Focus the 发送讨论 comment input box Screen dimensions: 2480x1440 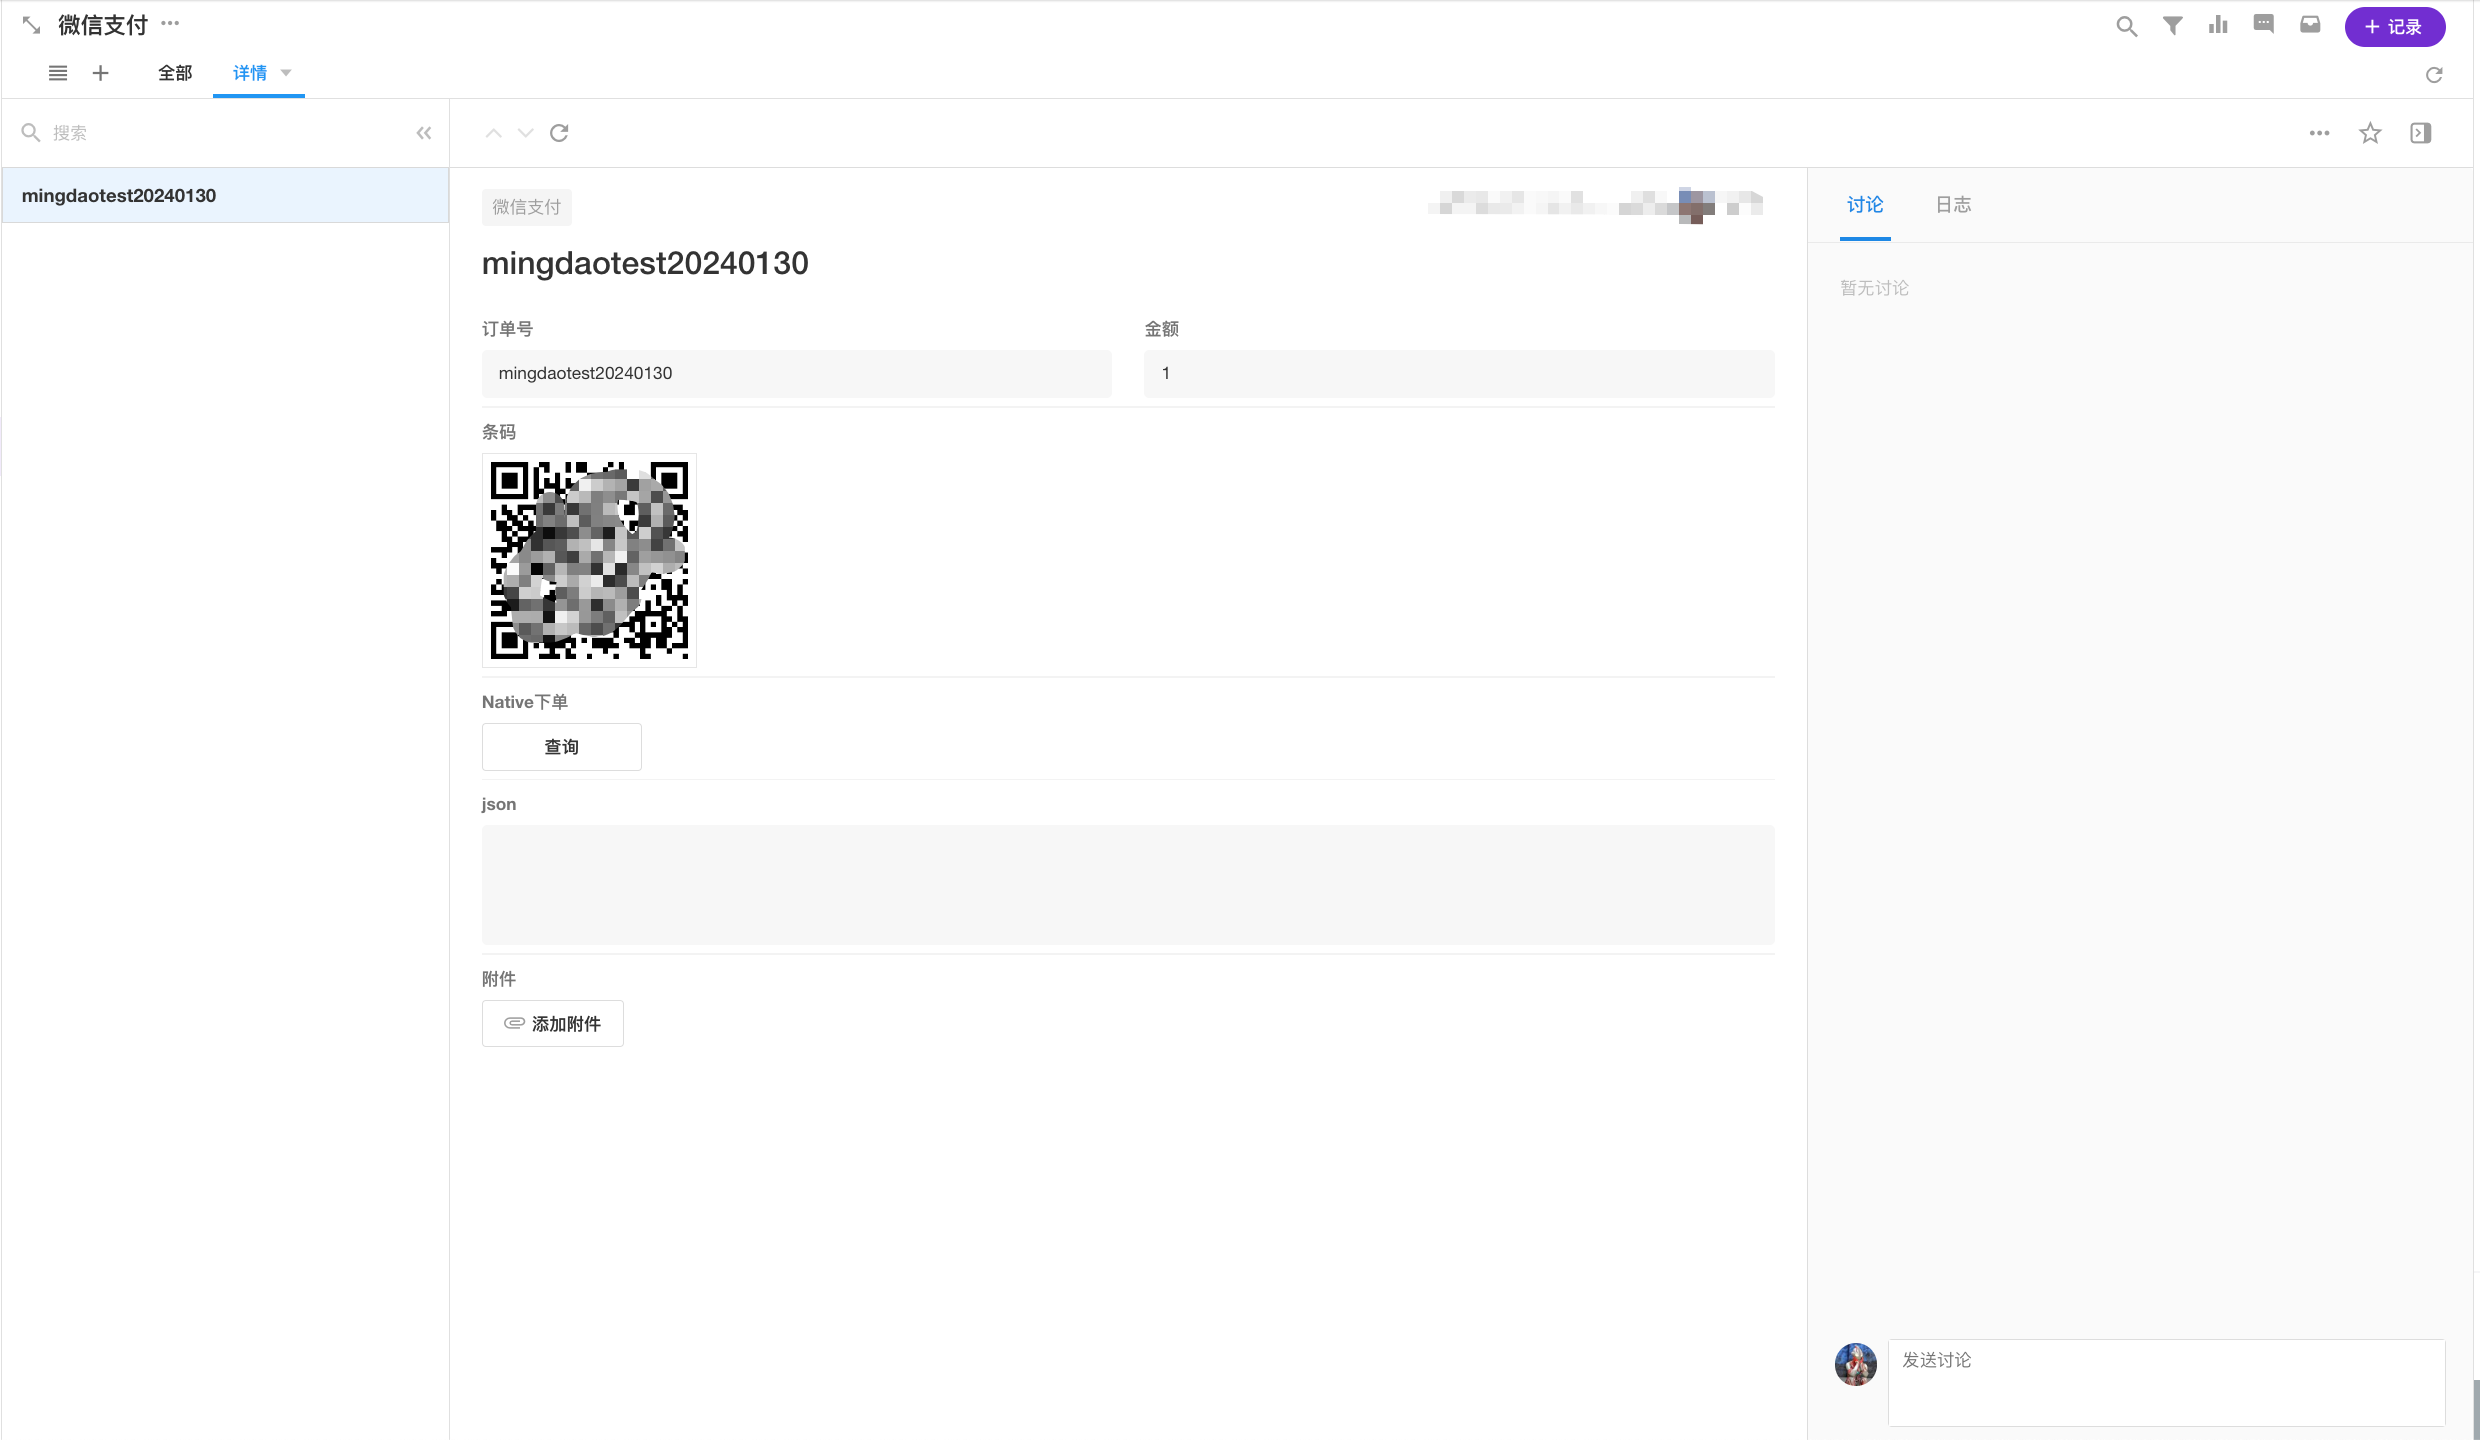tap(2165, 1381)
